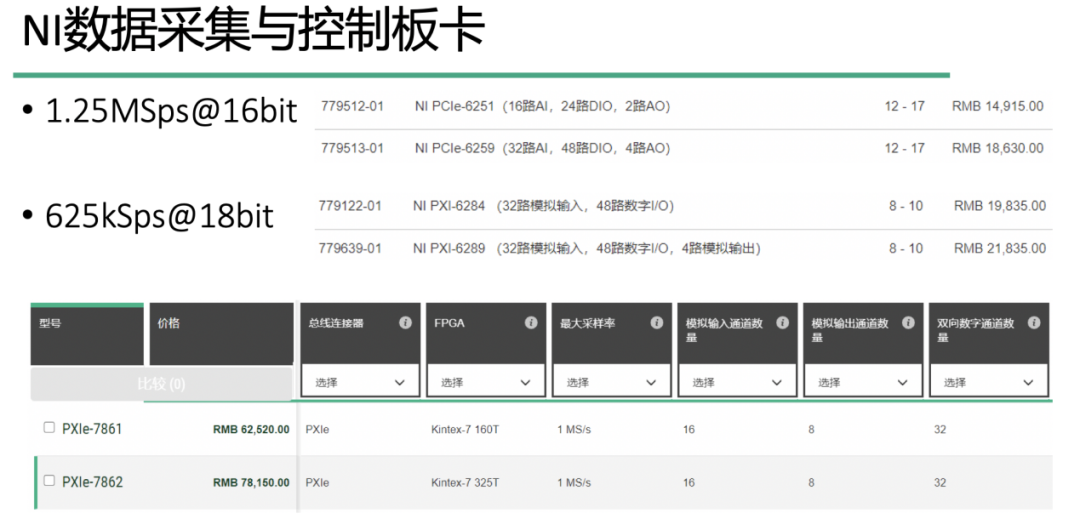This screenshot has height=519, width=1080.
Task: Click PXIe bus cell in PXIe-7862 row
Action: [x=317, y=483]
